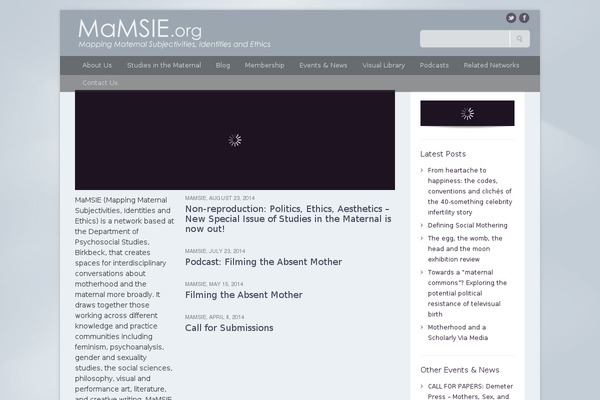
Task: Click the MaMSIE.org logo
Action: pyautogui.click(x=140, y=29)
